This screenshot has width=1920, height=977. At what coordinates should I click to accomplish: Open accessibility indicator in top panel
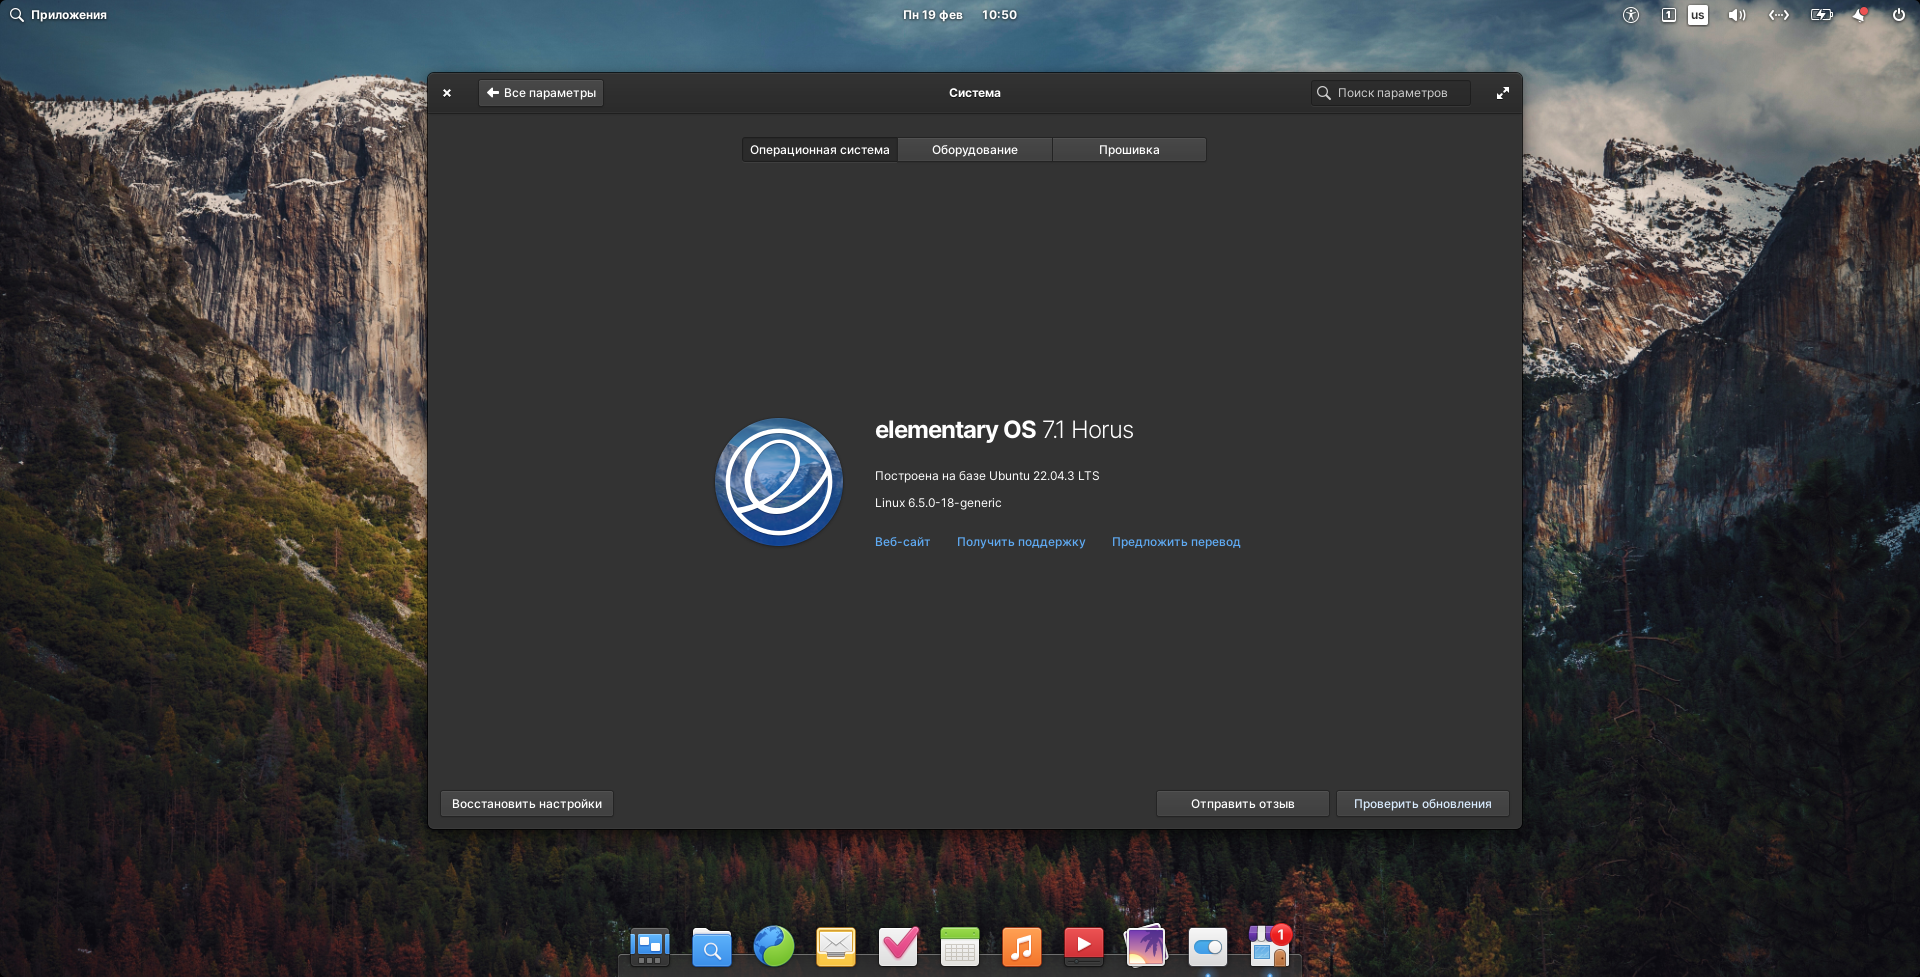[x=1631, y=15]
